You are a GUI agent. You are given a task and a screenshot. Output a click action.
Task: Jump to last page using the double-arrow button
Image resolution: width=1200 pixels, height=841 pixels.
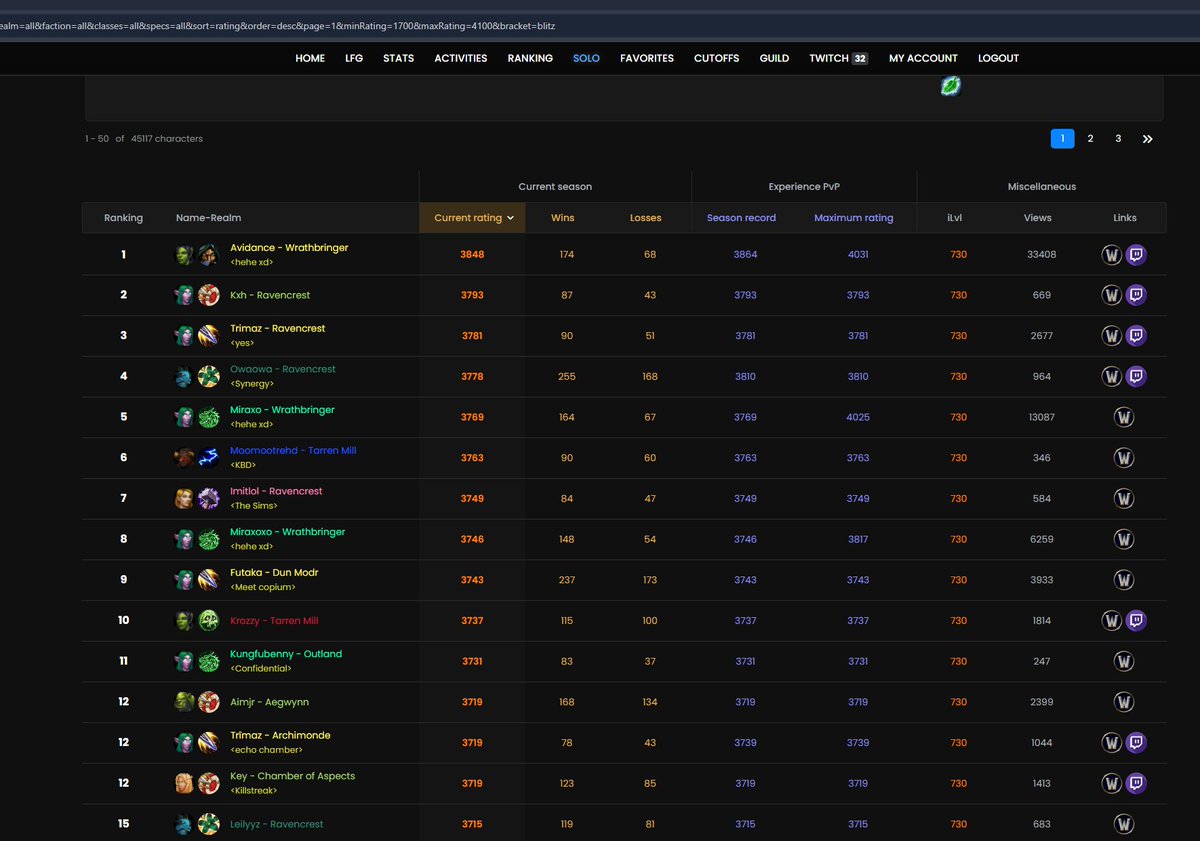tap(1146, 138)
